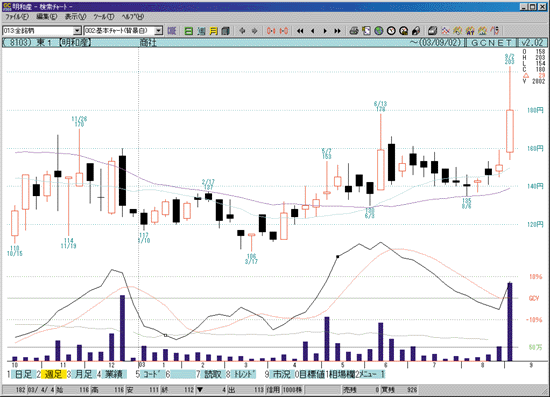Jump forward fast with the double-right arrow
550x397 pixels.
pyautogui.click(x=337, y=31)
